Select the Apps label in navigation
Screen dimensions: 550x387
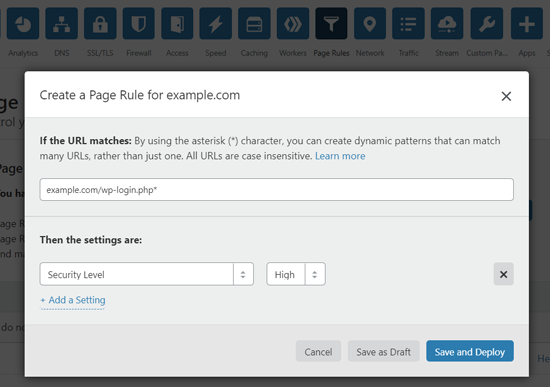click(x=527, y=53)
